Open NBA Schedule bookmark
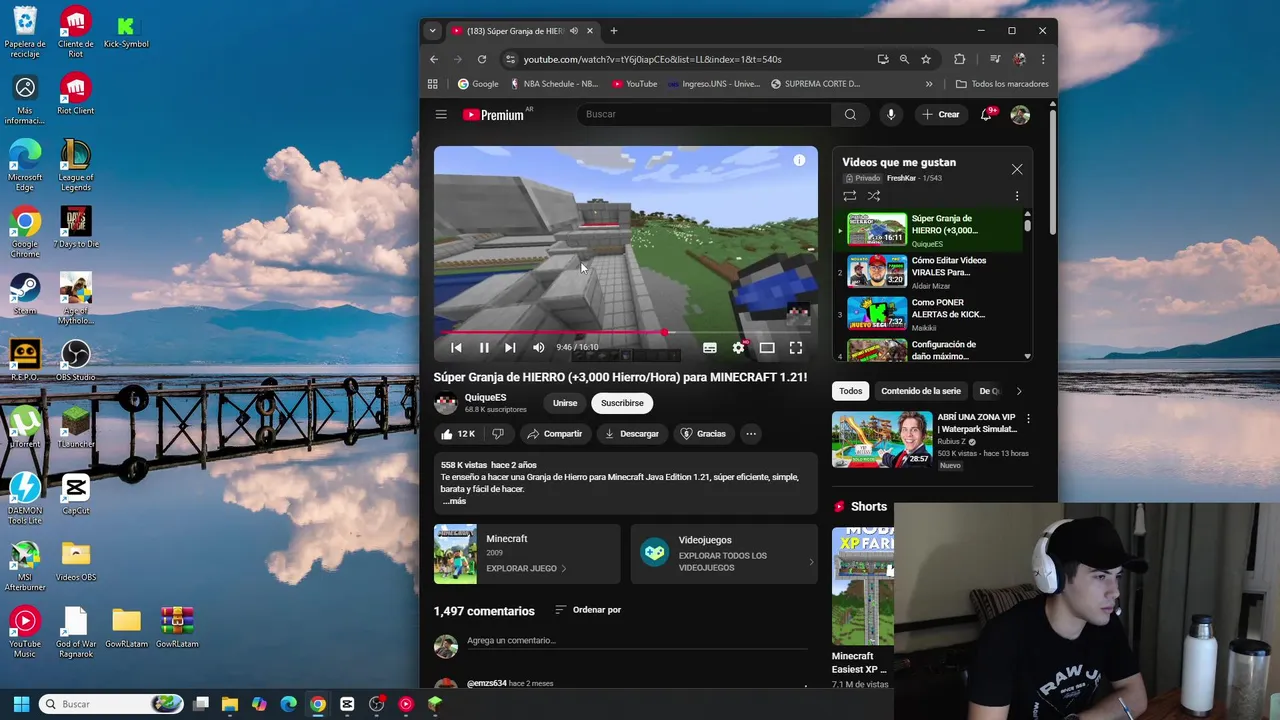This screenshot has width=1280, height=720. point(554,84)
